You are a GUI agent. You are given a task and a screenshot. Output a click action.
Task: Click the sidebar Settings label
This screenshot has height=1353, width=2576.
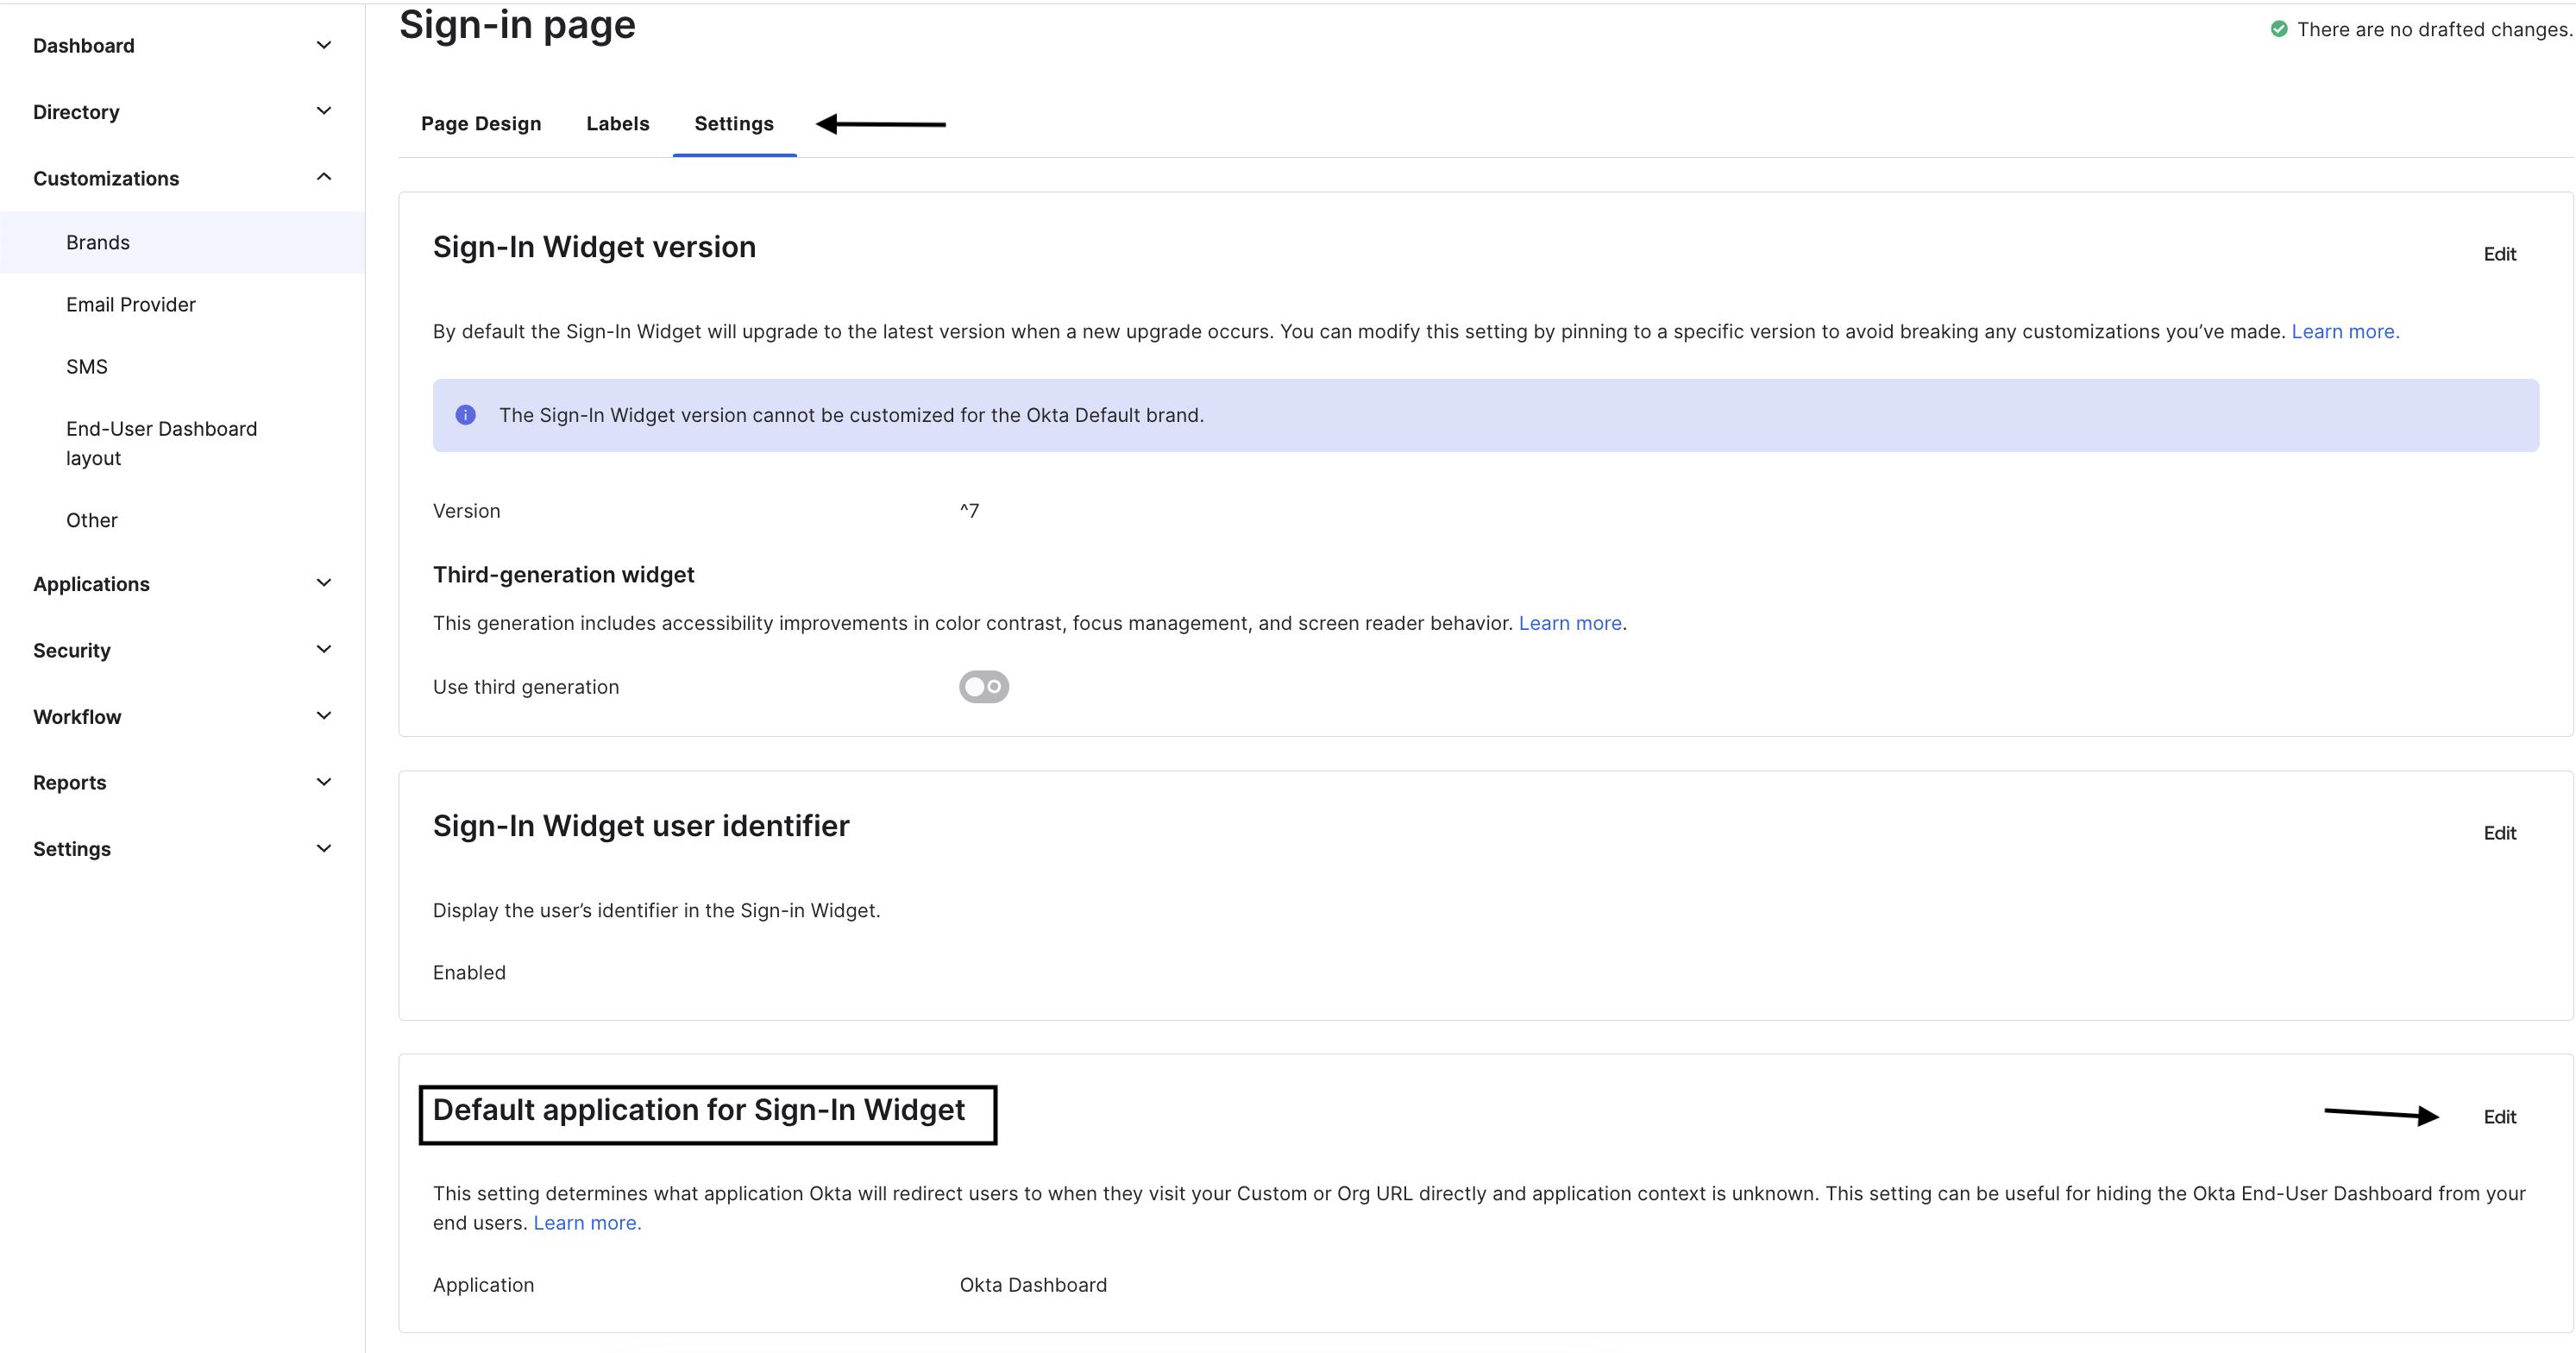72,849
